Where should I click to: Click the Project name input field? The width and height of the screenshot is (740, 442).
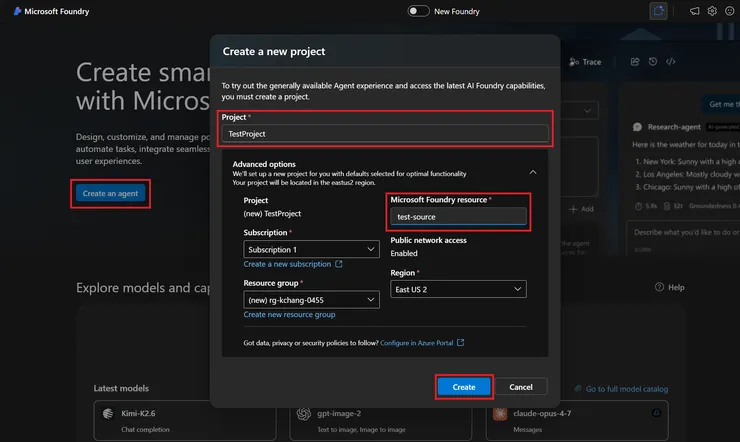pos(385,134)
